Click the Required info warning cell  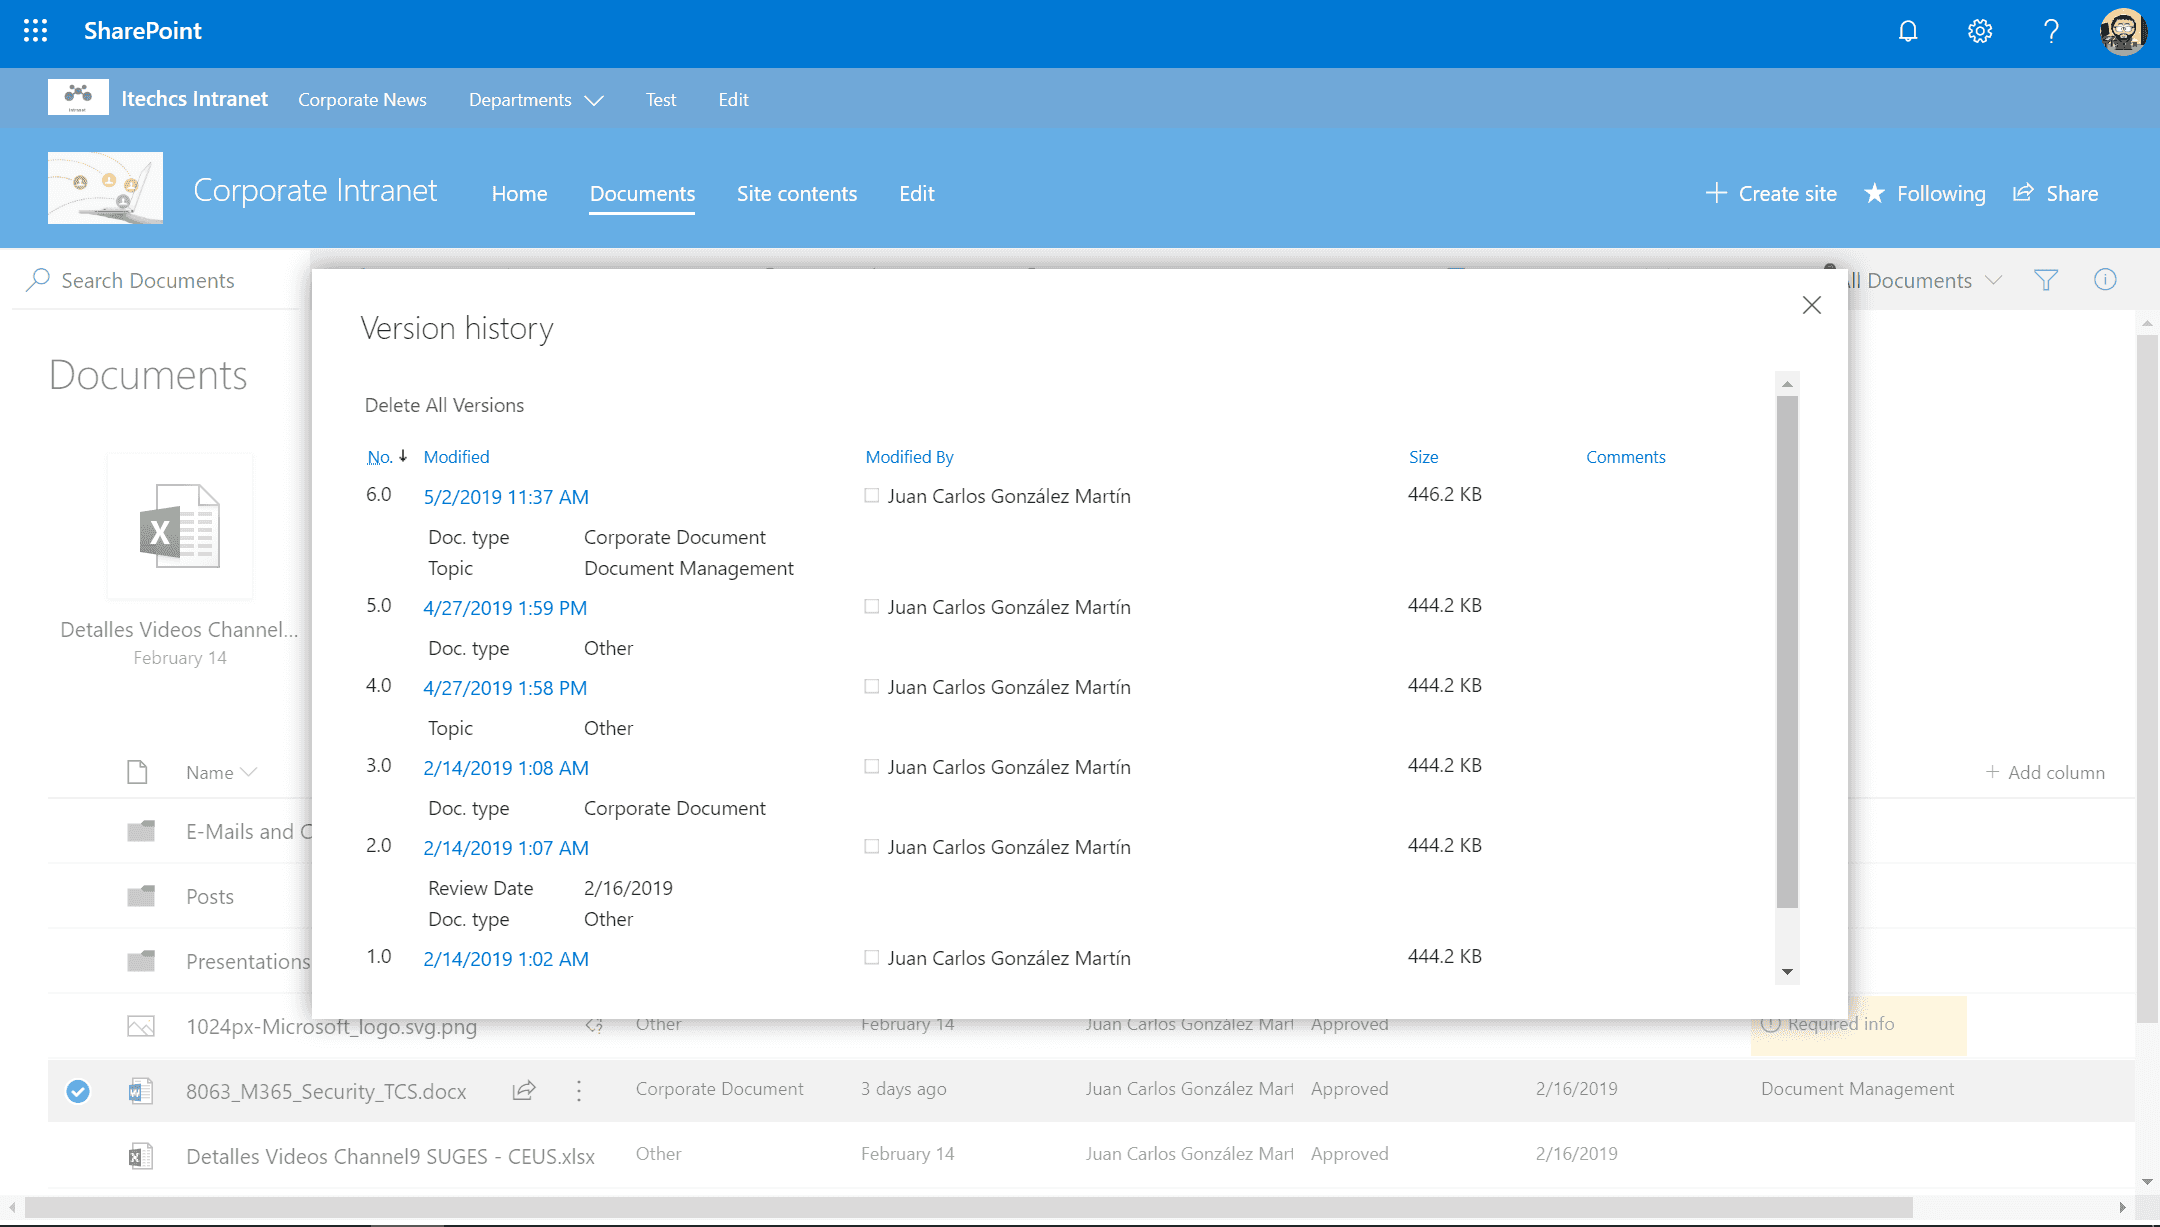(x=1858, y=1025)
